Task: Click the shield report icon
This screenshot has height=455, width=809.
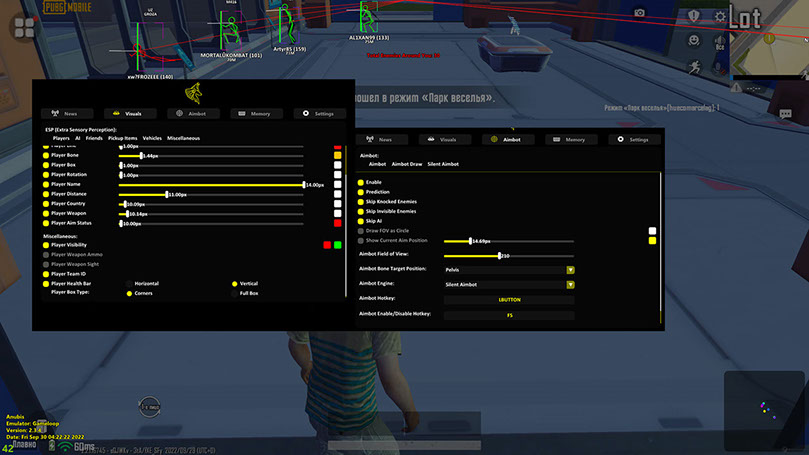Action: coord(693,17)
